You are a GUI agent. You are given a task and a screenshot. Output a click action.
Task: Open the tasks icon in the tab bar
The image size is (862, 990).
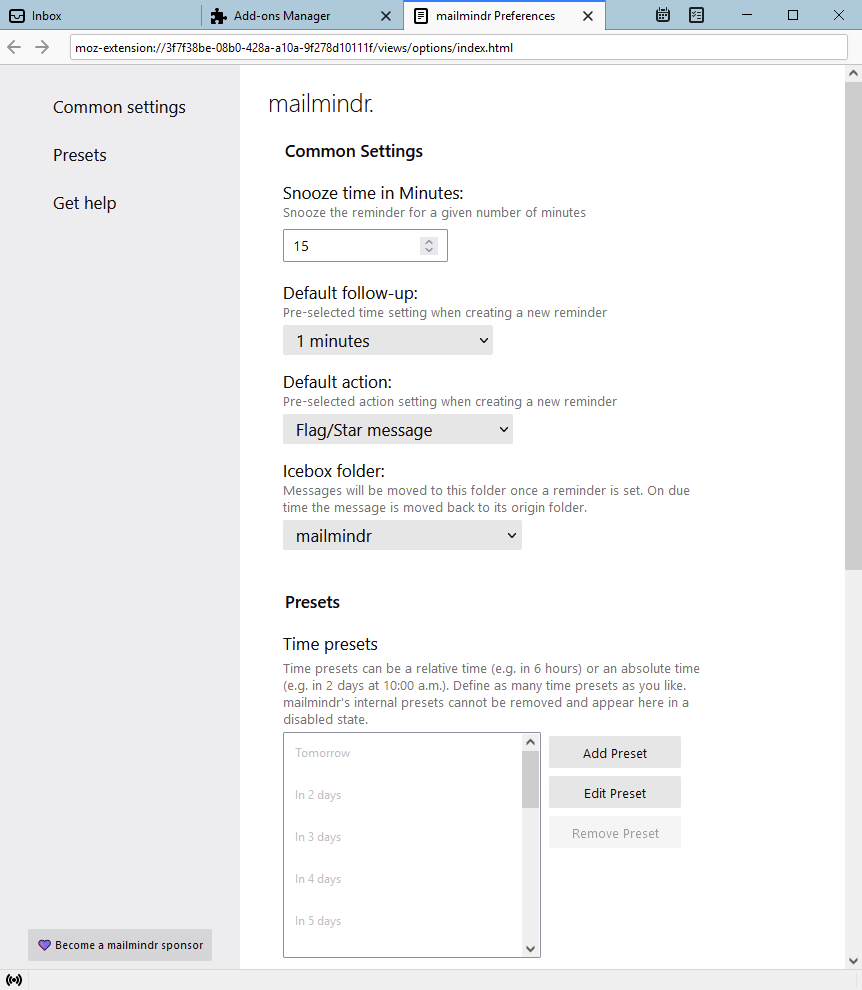pyautogui.click(x=697, y=15)
